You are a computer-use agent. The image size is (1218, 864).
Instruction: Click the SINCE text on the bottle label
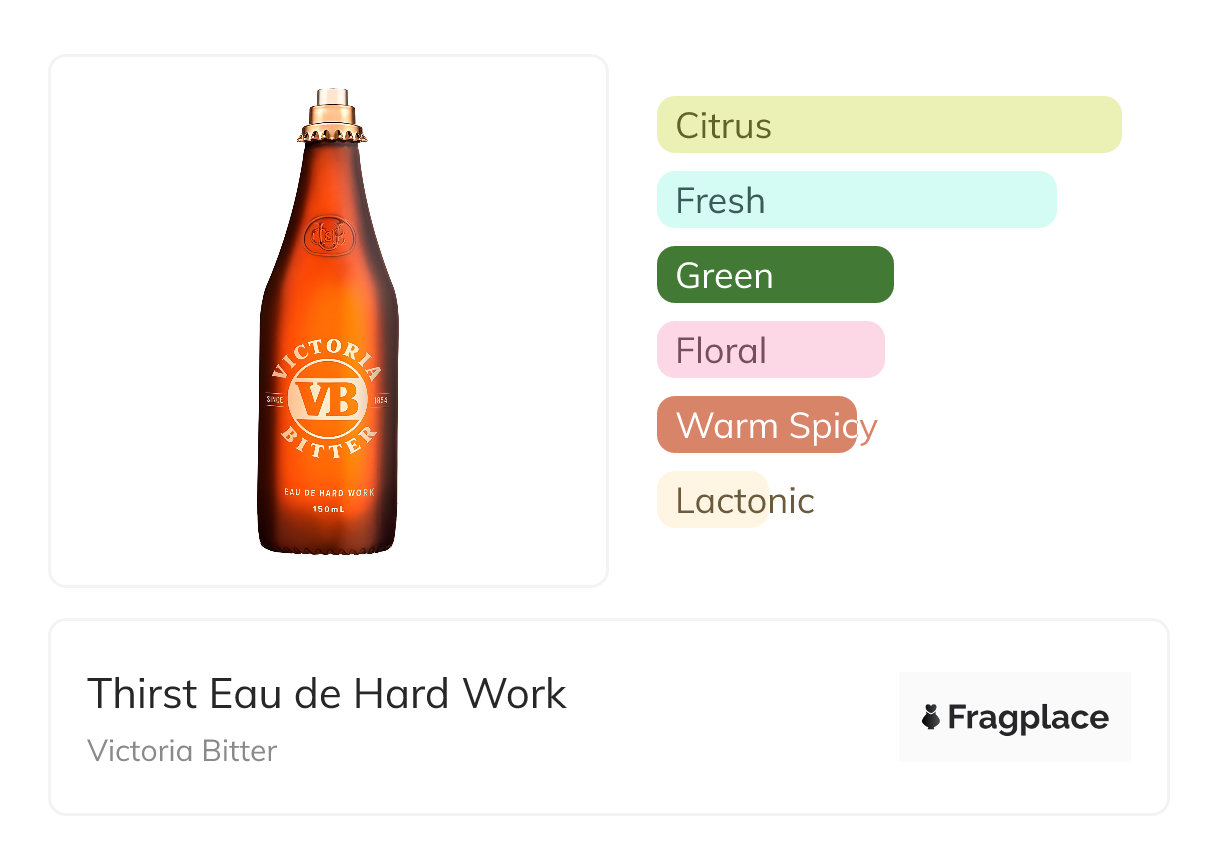pos(275,401)
